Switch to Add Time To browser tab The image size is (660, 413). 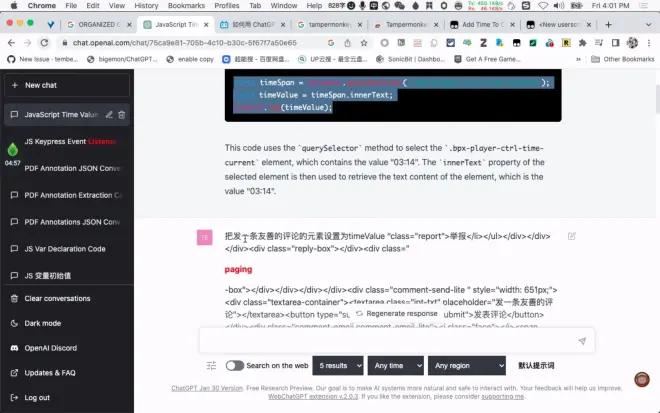(x=483, y=24)
